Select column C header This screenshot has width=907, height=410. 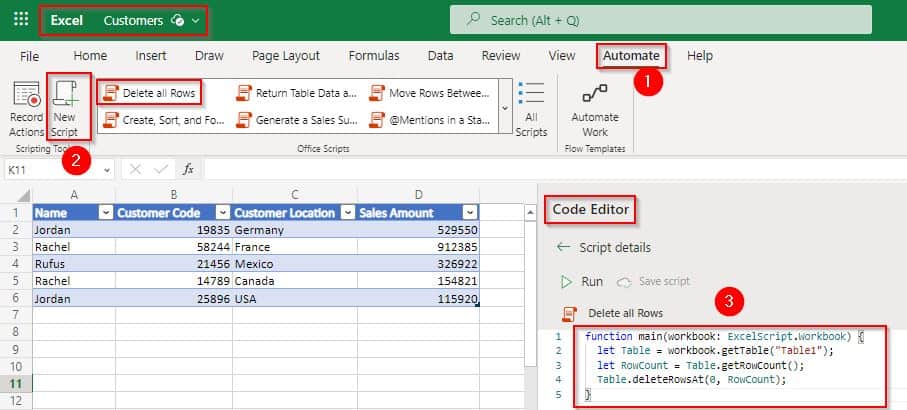point(294,194)
